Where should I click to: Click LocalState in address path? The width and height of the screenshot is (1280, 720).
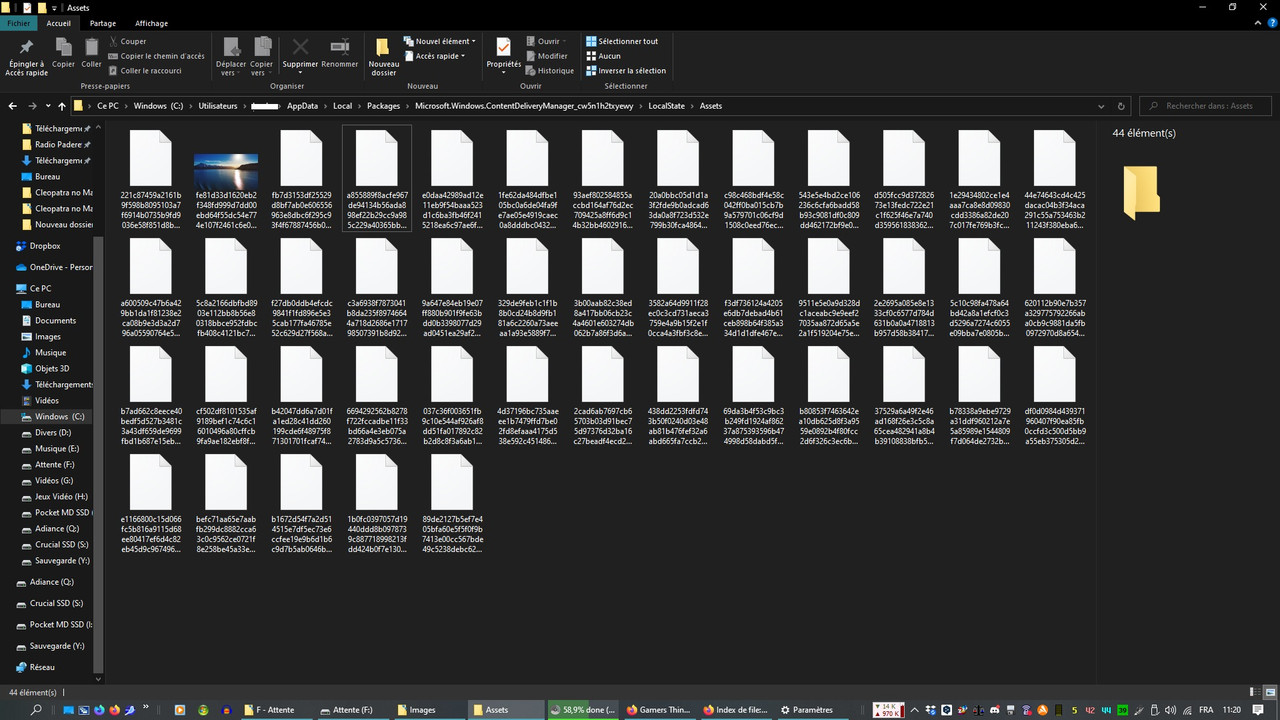coord(667,106)
